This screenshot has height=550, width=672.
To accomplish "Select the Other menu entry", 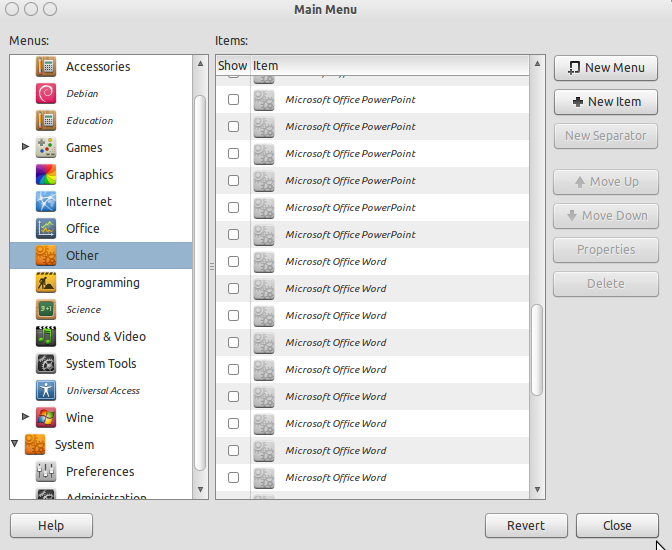I will point(101,255).
